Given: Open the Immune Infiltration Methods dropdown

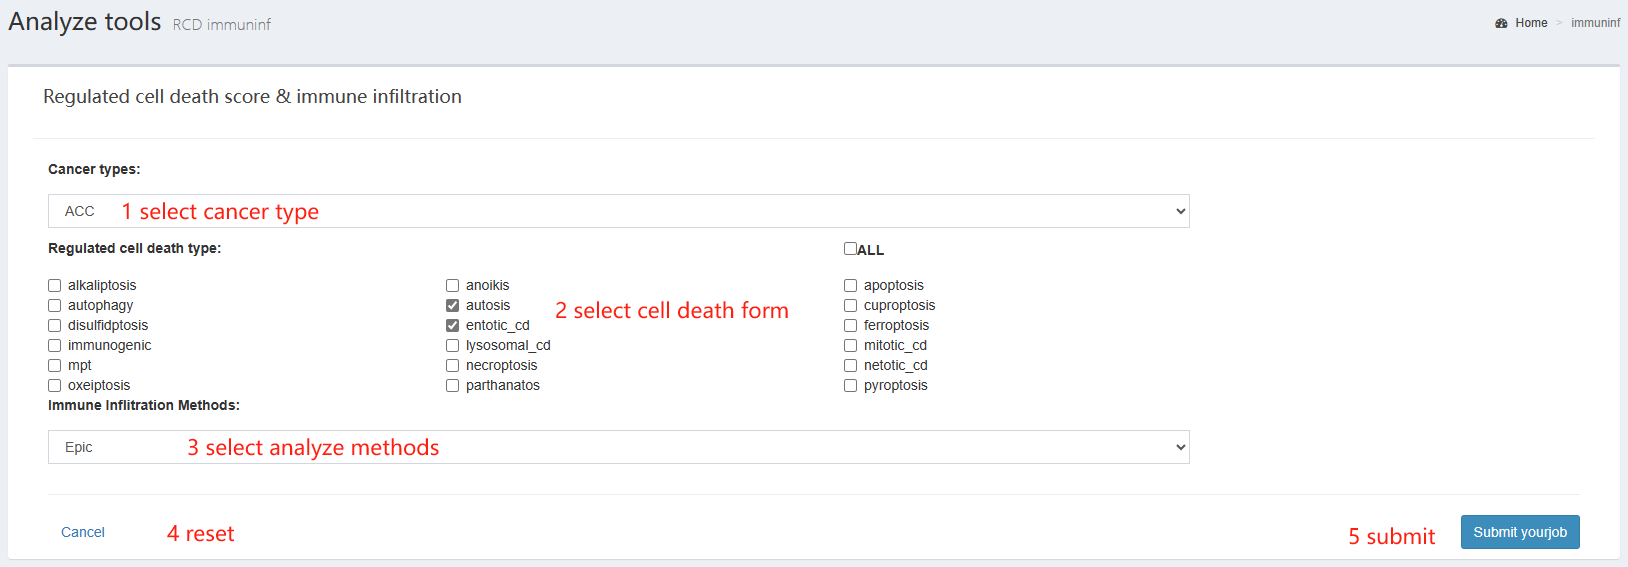Looking at the screenshot, I should (619, 447).
